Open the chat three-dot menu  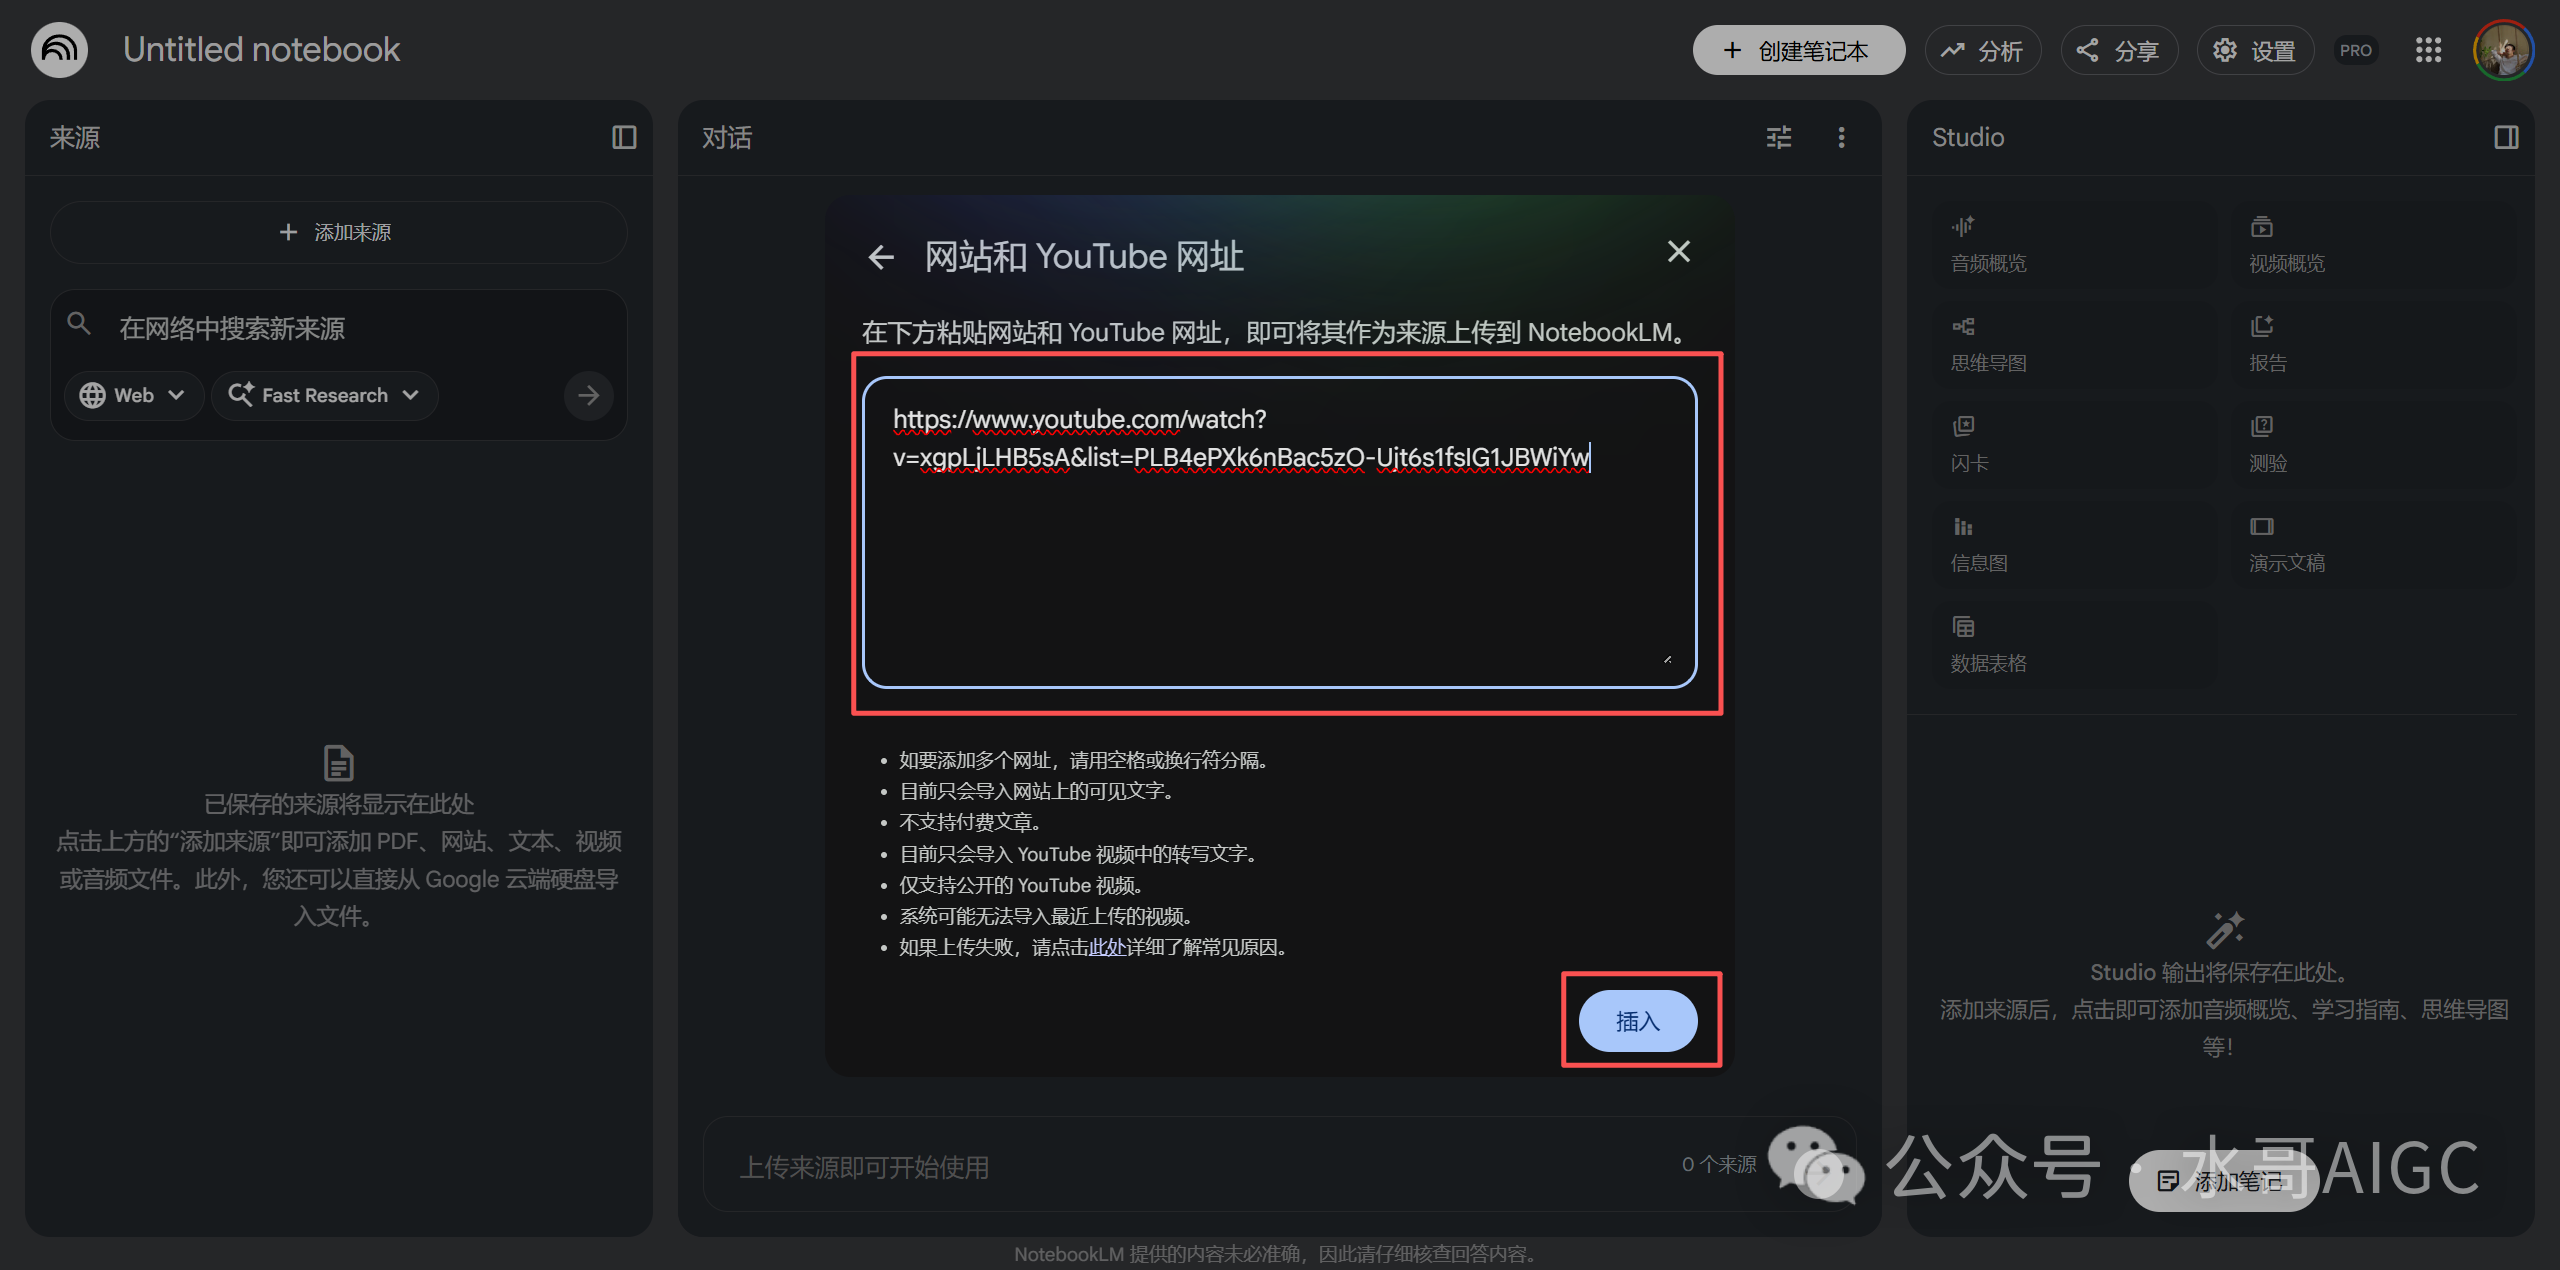pyautogui.click(x=1841, y=137)
